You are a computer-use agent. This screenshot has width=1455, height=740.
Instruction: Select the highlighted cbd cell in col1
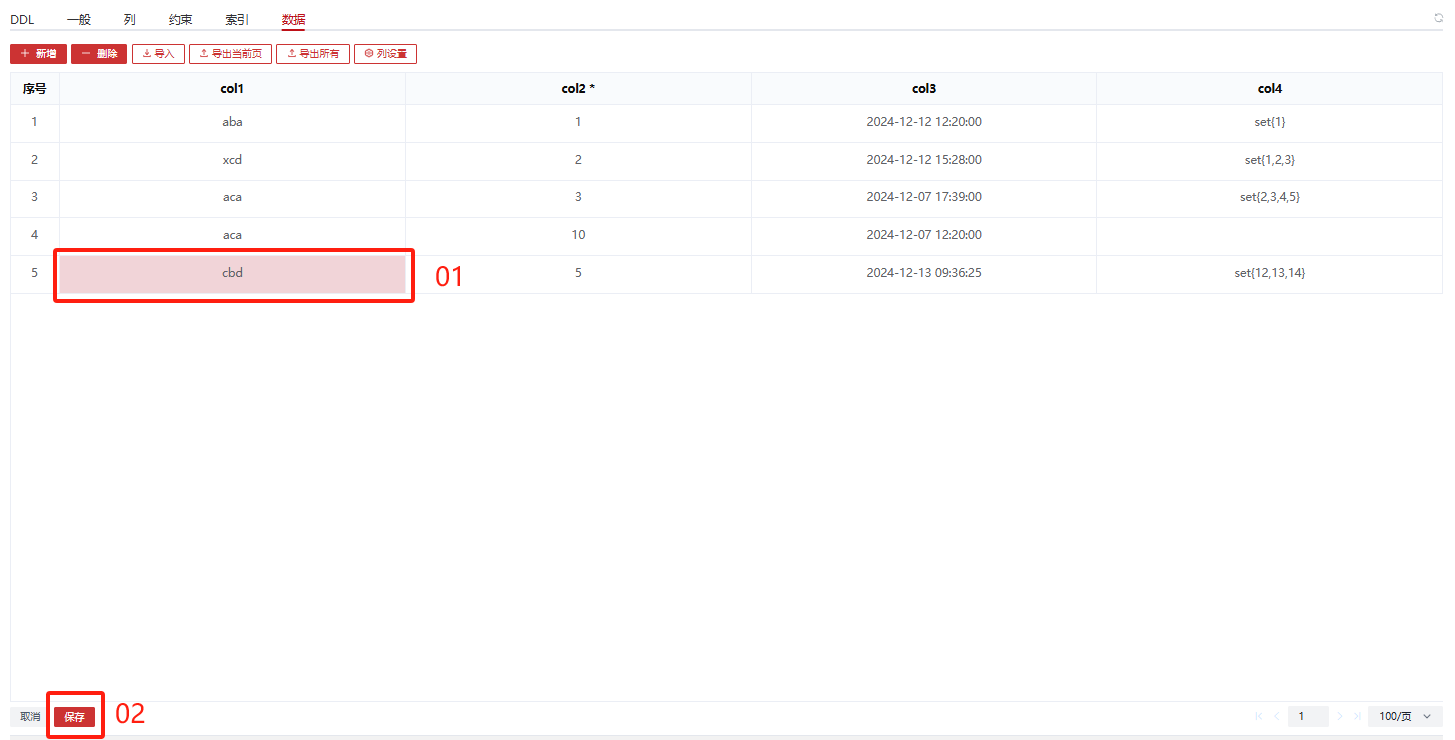(x=232, y=273)
